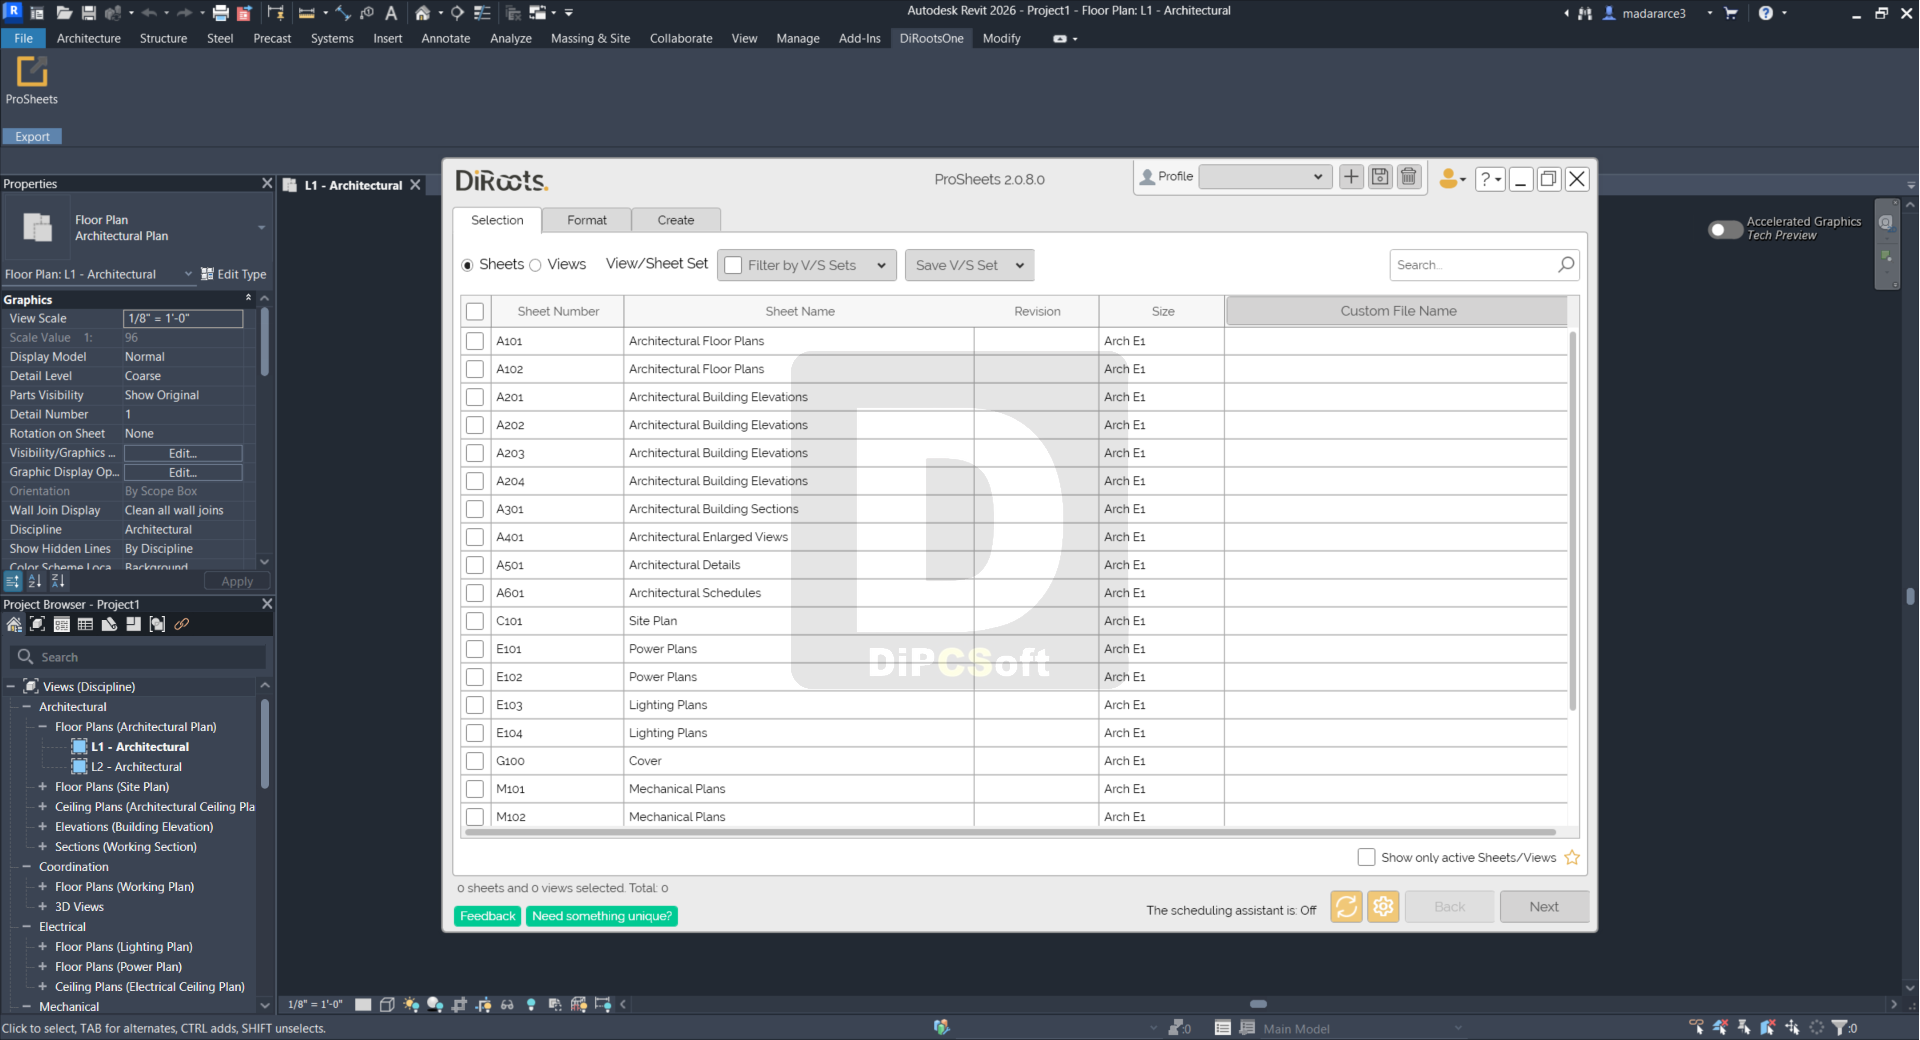
Task: Switch to the Create tab in ProSheets
Action: pyautogui.click(x=676, y=220)
